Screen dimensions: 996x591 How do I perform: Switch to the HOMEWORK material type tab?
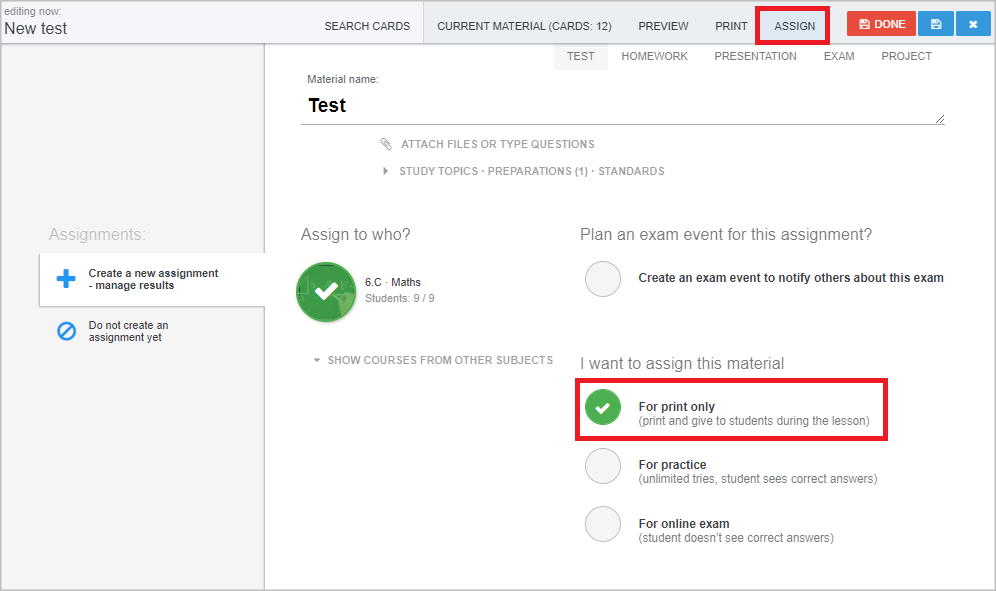point(654,56)
